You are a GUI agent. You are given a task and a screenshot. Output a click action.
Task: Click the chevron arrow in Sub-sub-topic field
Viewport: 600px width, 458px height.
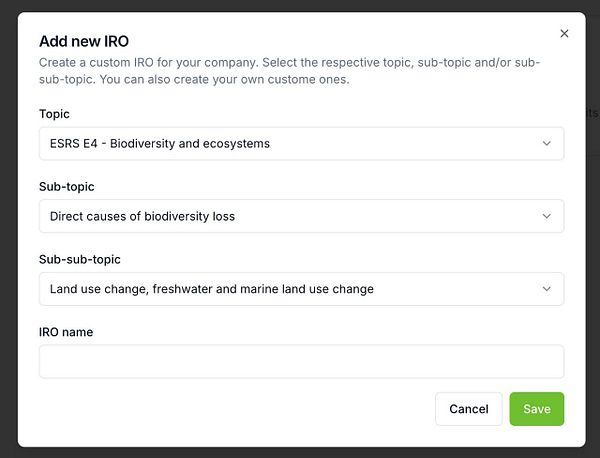546,289
